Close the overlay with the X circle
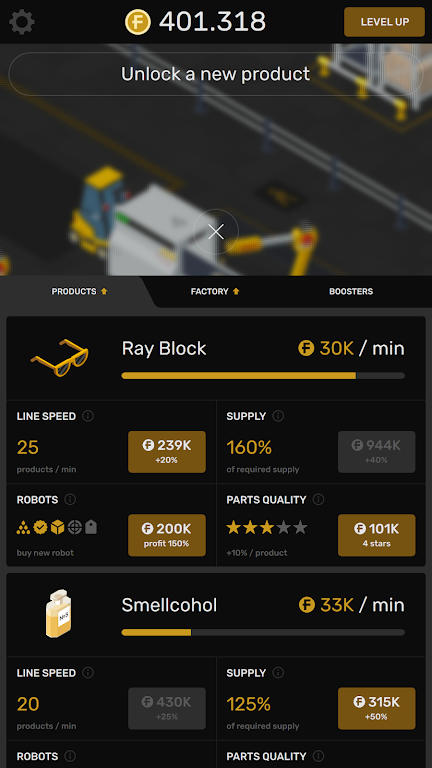The width and height of the screenshot is (432, 768). tap(216, 232)
